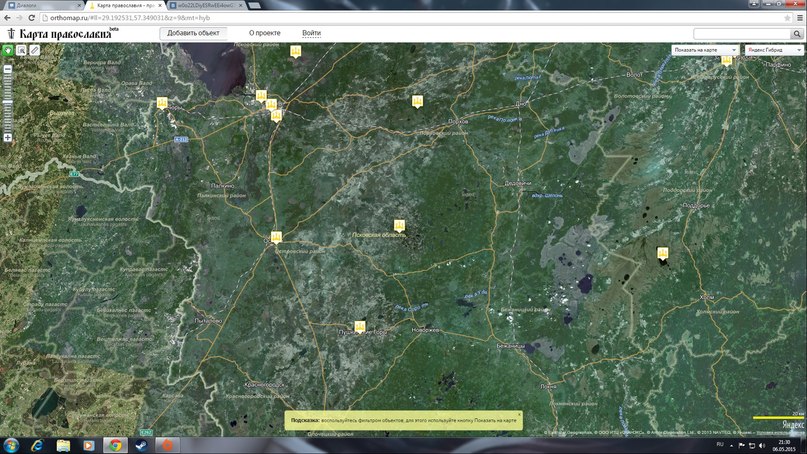This screenshot has width=807, height=454.
Task: Bookmark the page with the star icon
Action: coord(787,18)
